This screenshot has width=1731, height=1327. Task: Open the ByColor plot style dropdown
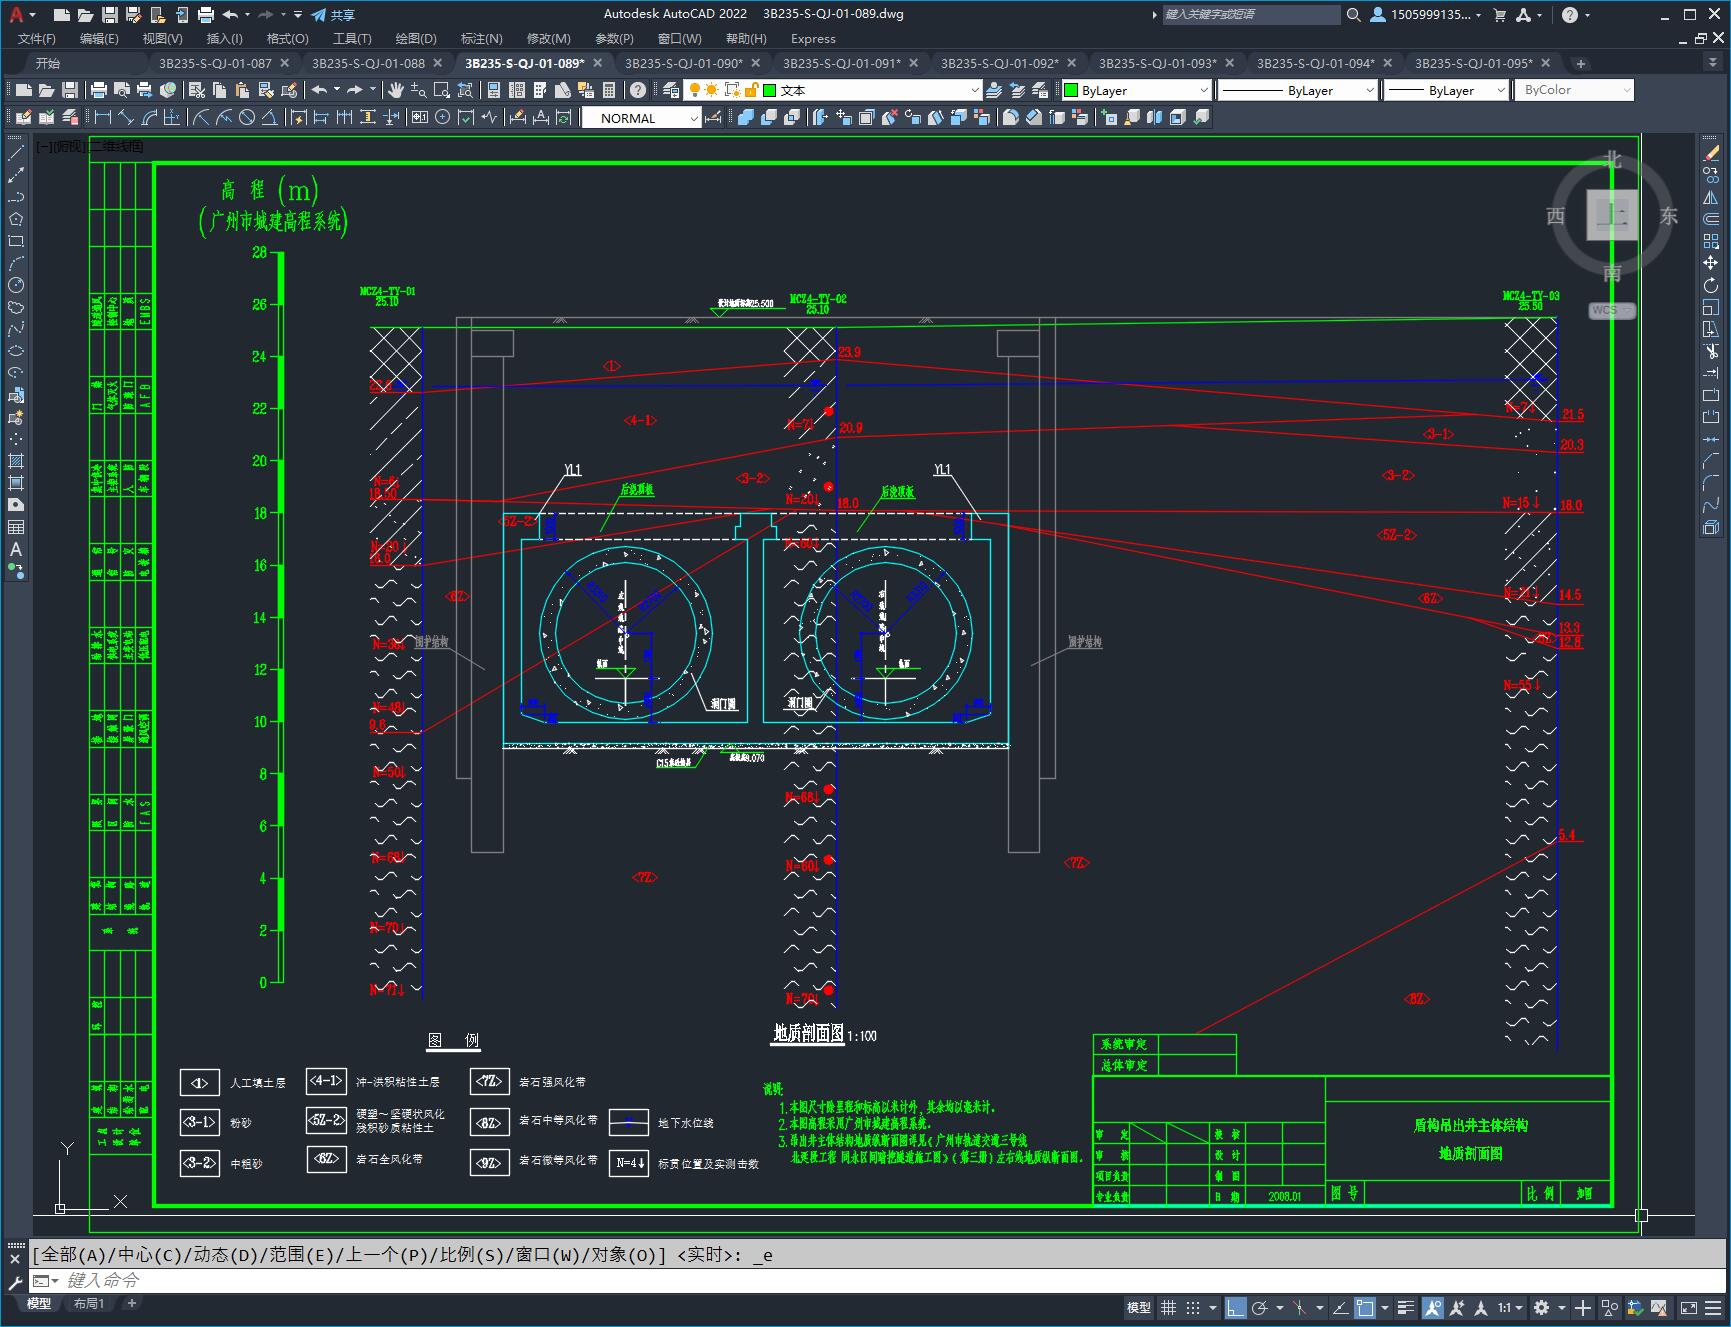[1575, 90]
